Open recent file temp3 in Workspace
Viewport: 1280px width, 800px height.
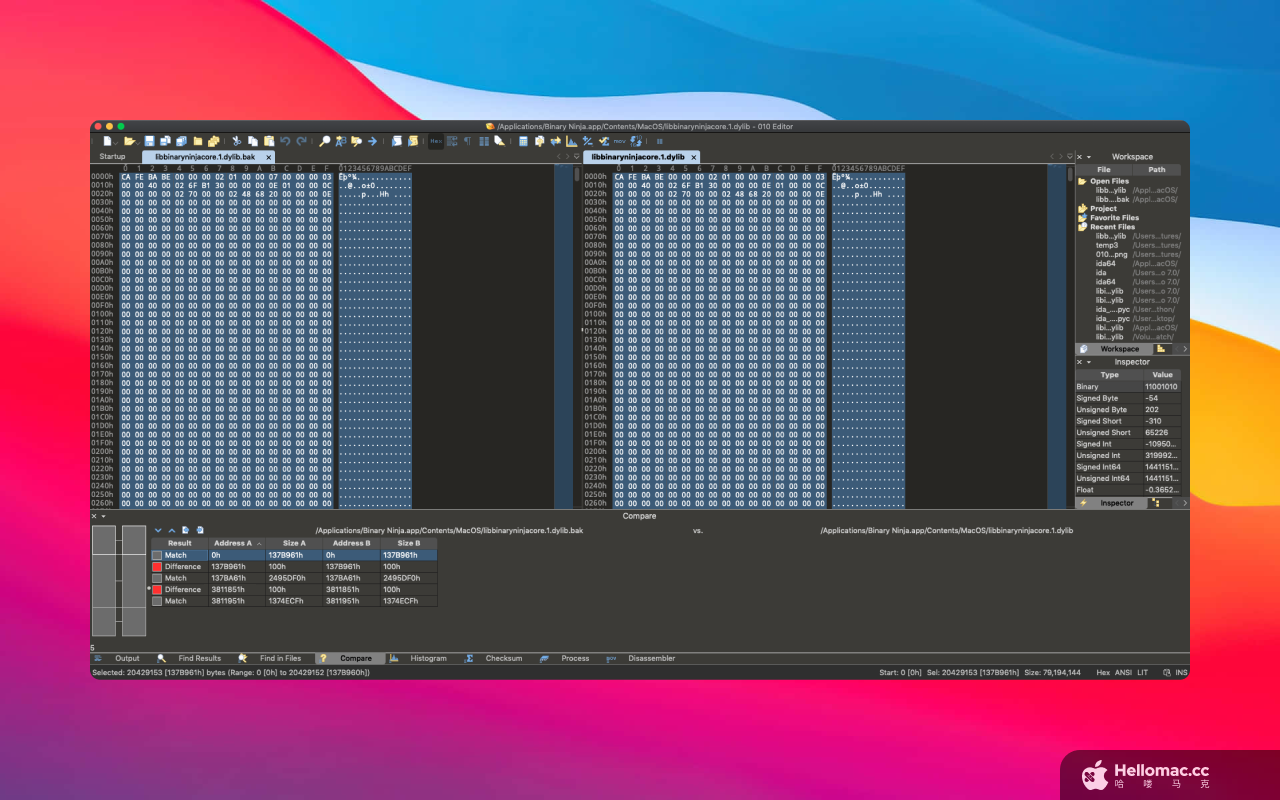(x=1107, y=245)
